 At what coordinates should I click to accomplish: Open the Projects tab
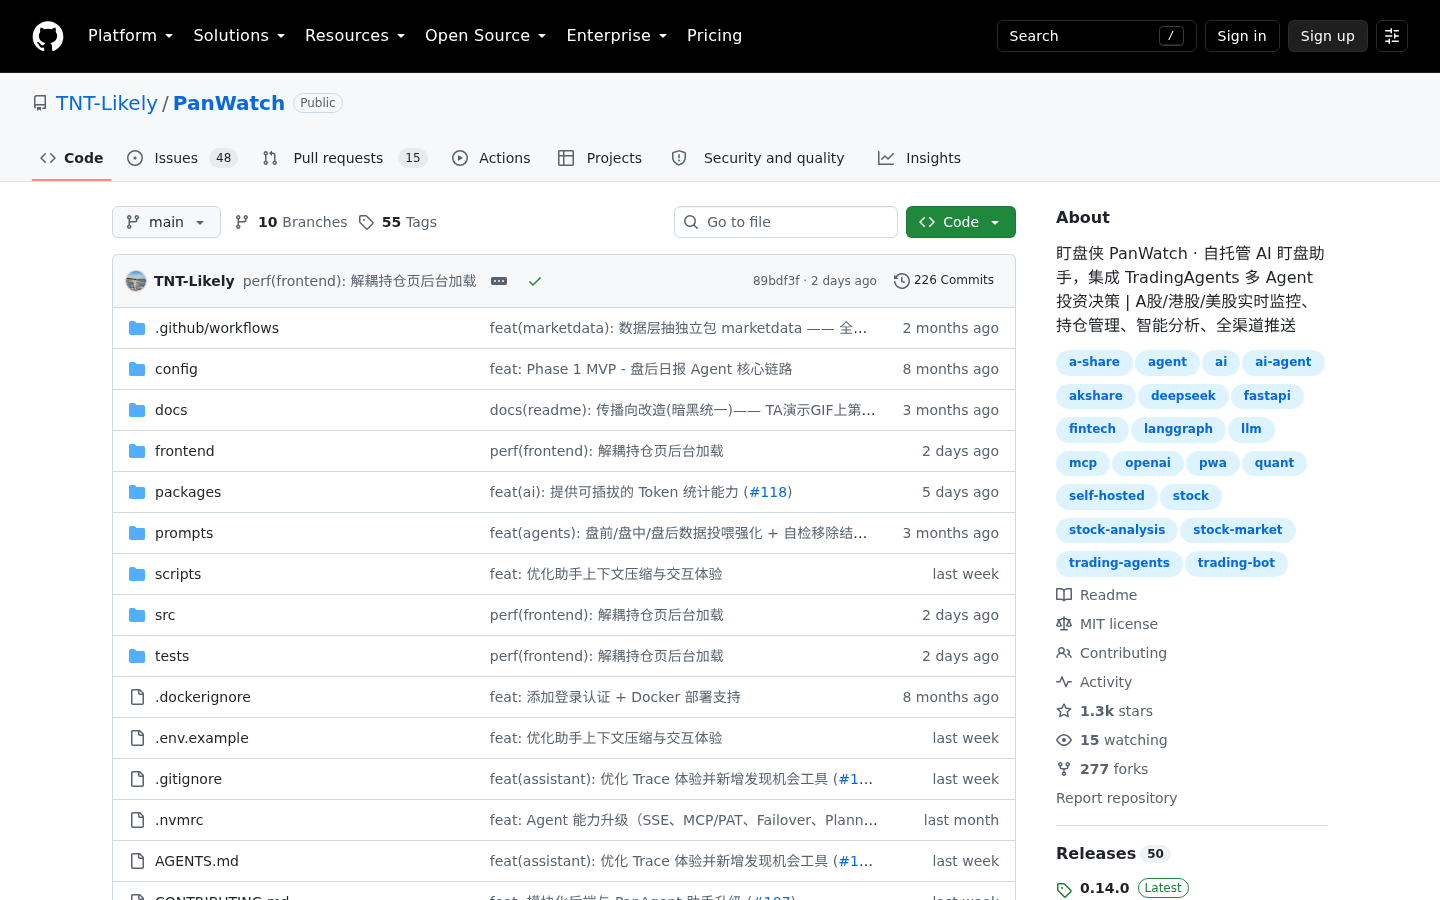600,158
